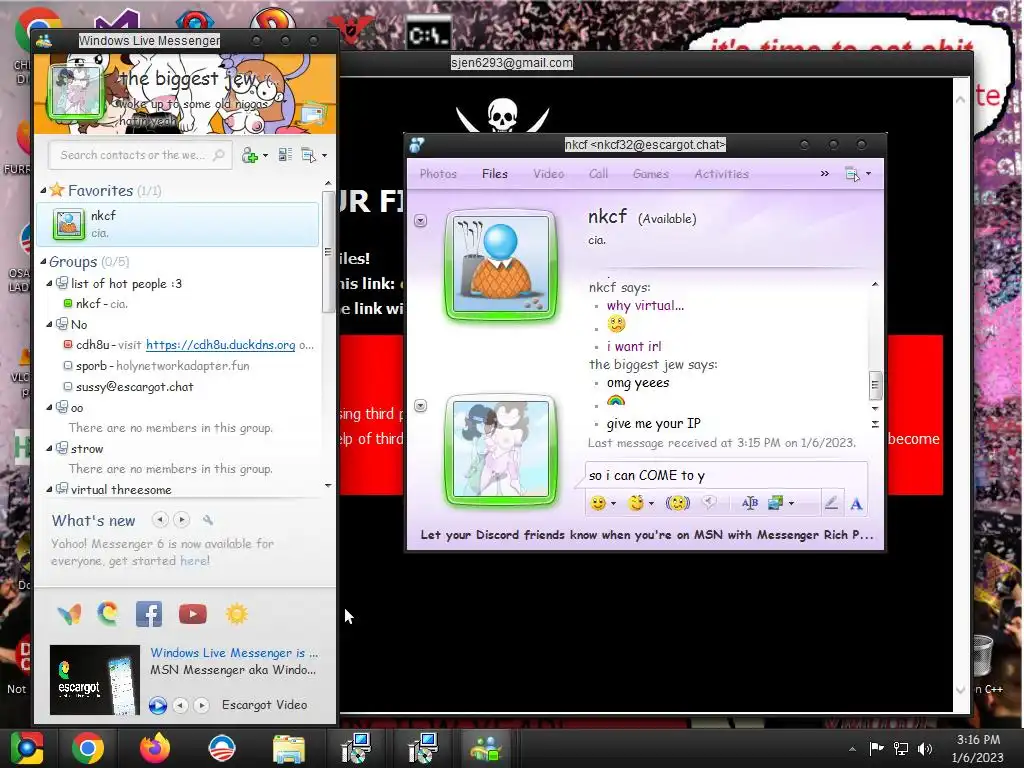1024x768 pixels.
Task: Switch to handwriting pen mode
Action: click(831, 503)
